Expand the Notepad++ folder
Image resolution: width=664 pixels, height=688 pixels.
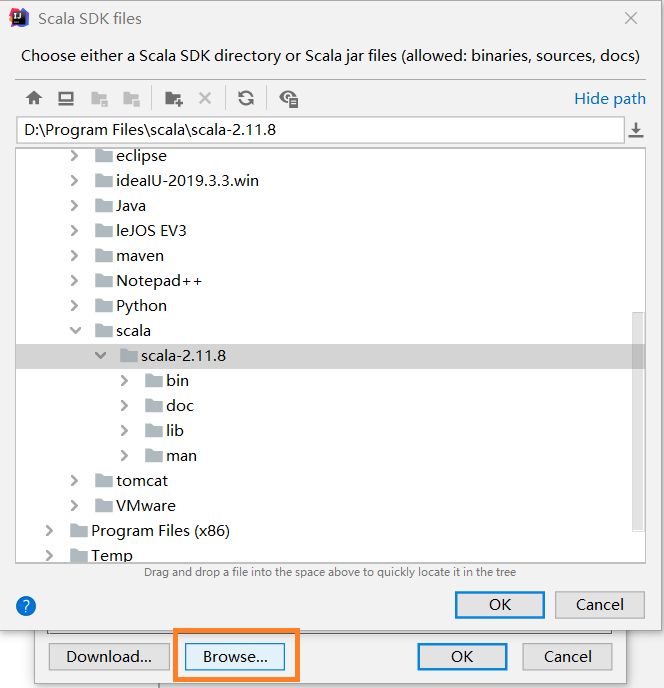click(x=75, y=280)
